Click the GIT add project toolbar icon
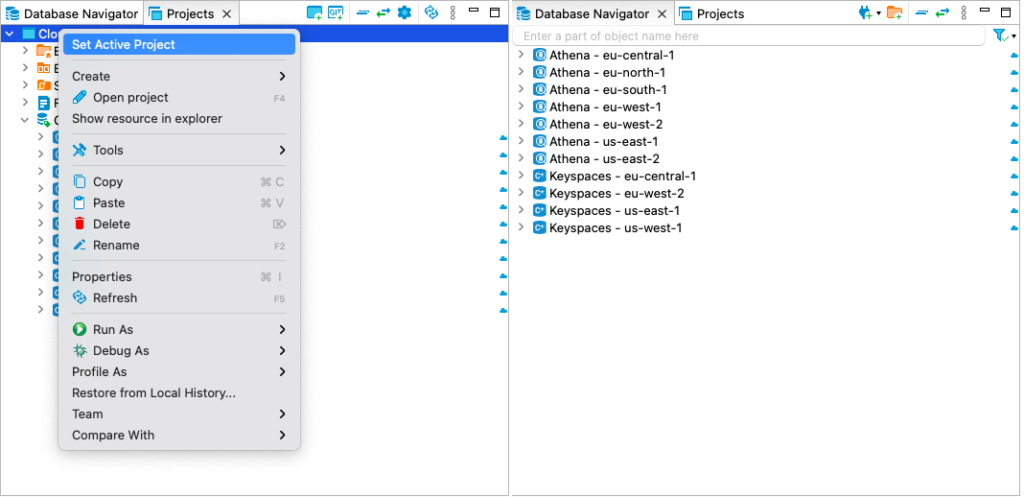Screen dimensions: 1024x497 click(x=336, y=12)
